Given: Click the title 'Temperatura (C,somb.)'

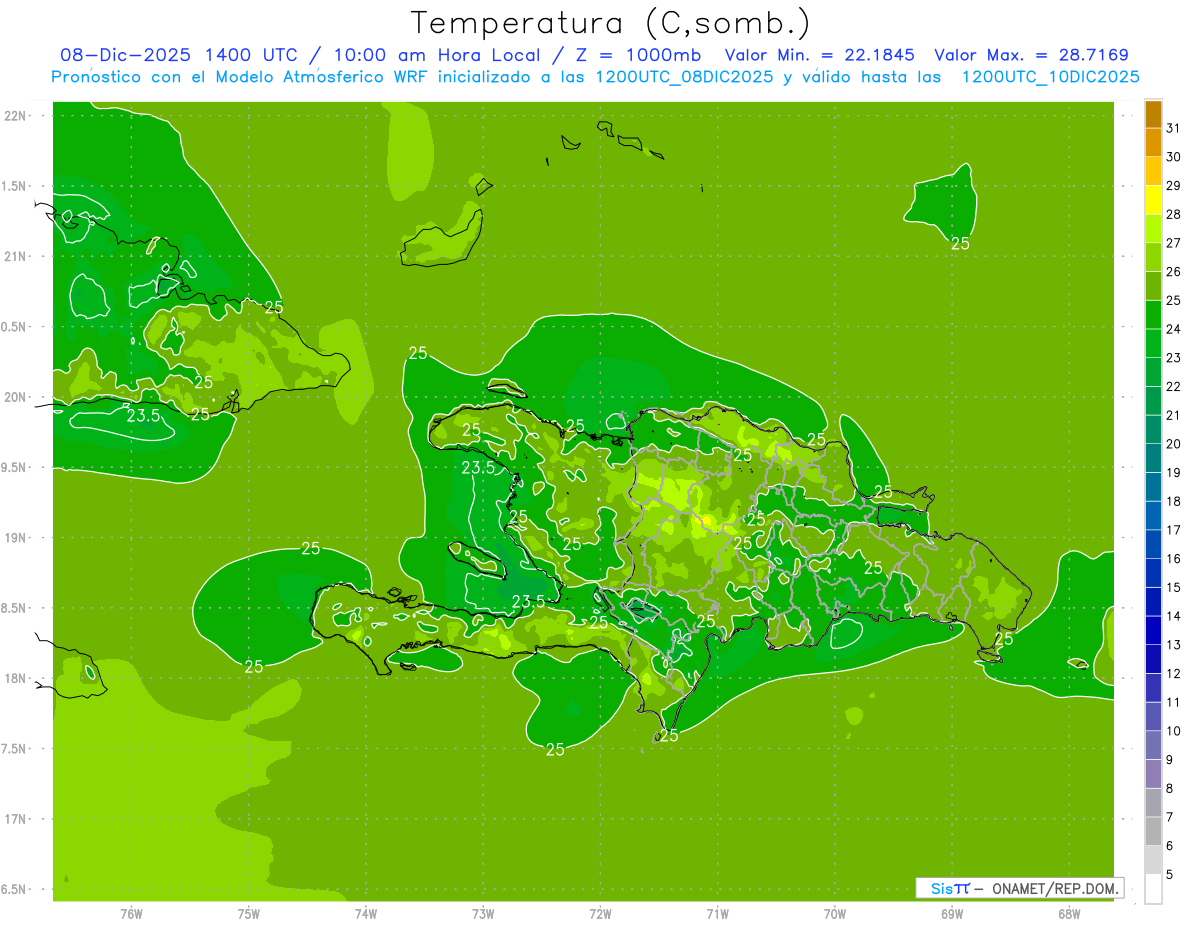Looking at the screenshot, I should [611, 22].
